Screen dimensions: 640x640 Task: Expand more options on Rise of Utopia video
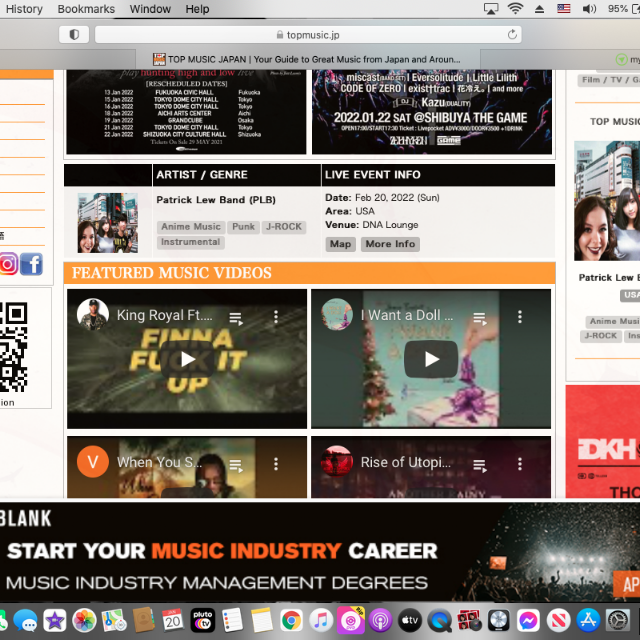[x=520, y=463]
